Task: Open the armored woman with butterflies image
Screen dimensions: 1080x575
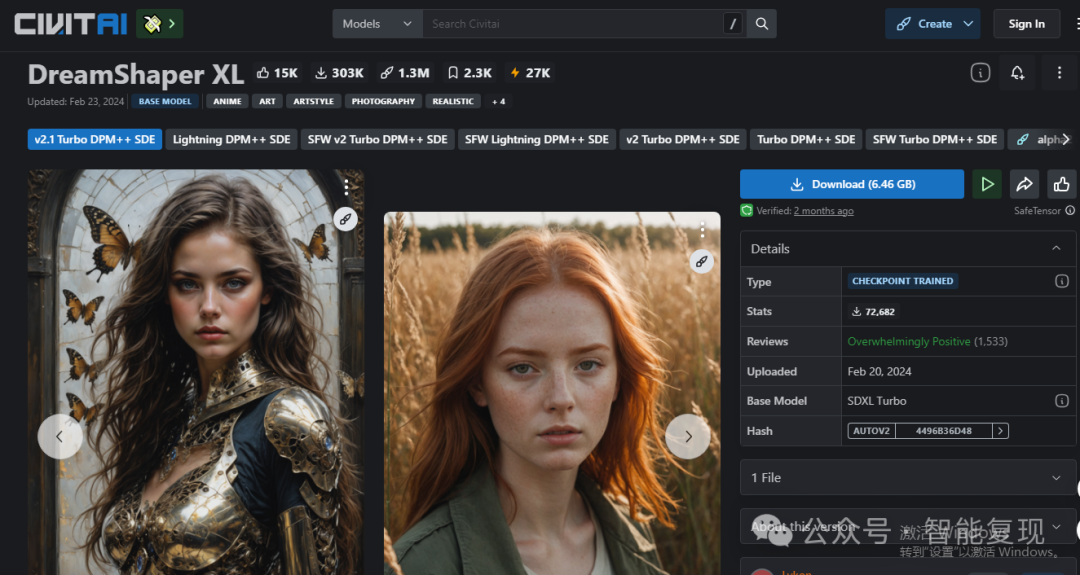Action: pos(196,372)
